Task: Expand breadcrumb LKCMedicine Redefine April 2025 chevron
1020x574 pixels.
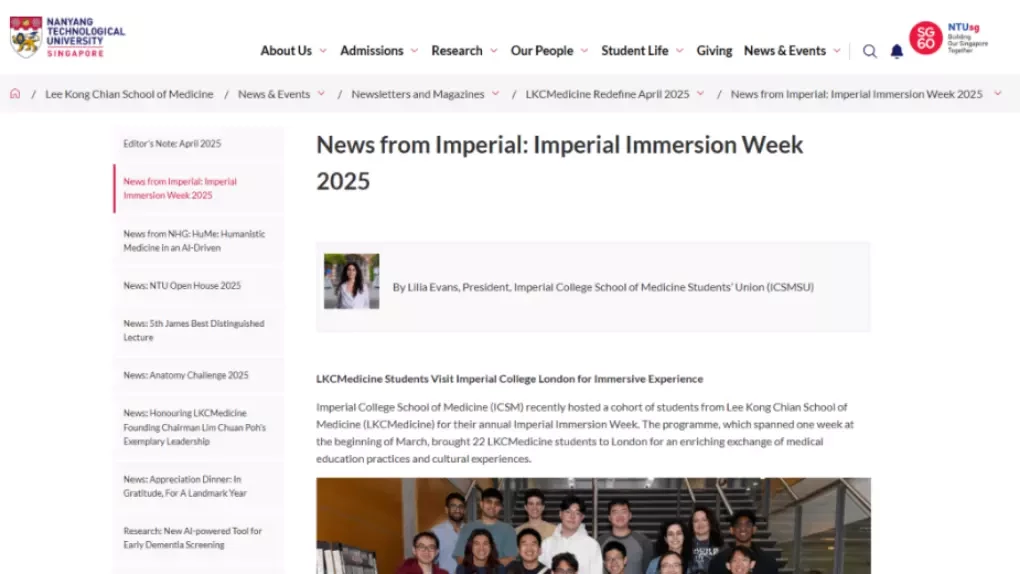Action: [x=700, y=94]
